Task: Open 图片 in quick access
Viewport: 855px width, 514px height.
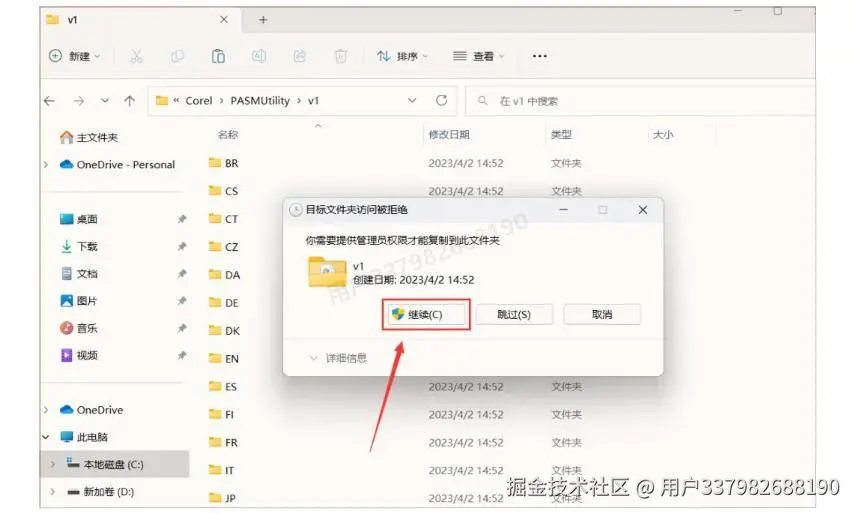Action: (79, 301)
